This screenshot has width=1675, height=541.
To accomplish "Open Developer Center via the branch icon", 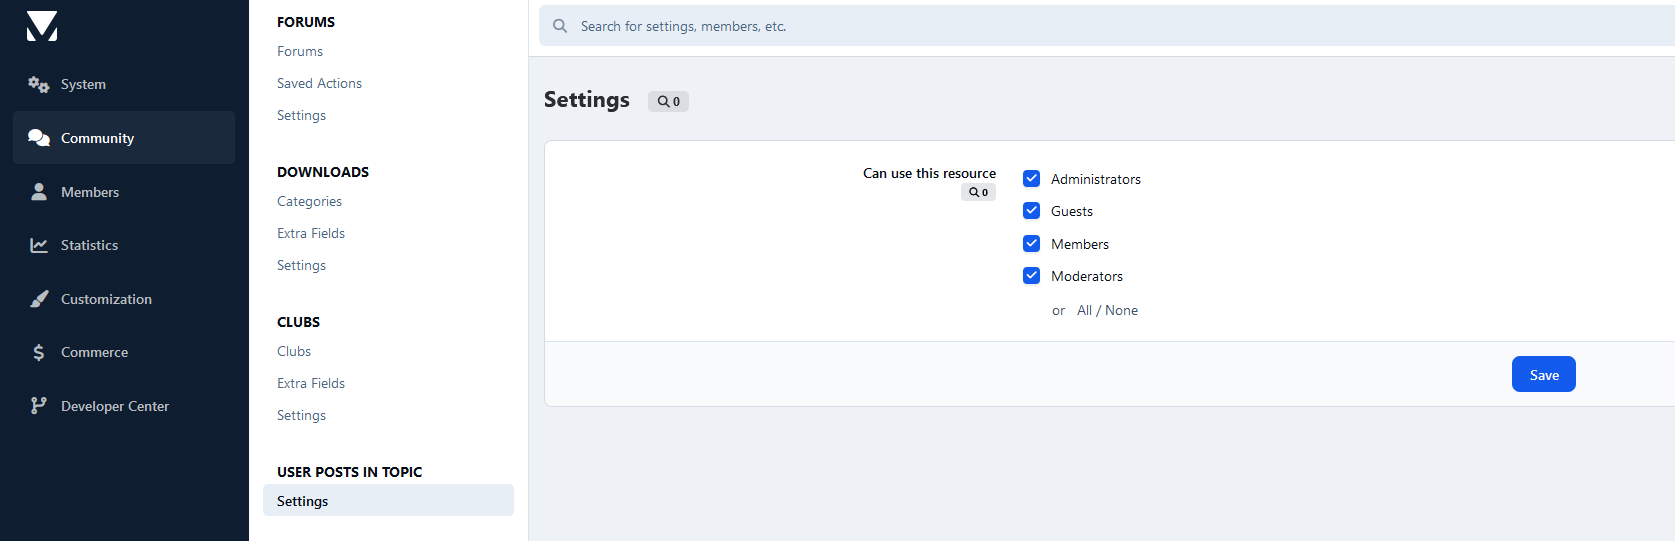I will 38,406.
